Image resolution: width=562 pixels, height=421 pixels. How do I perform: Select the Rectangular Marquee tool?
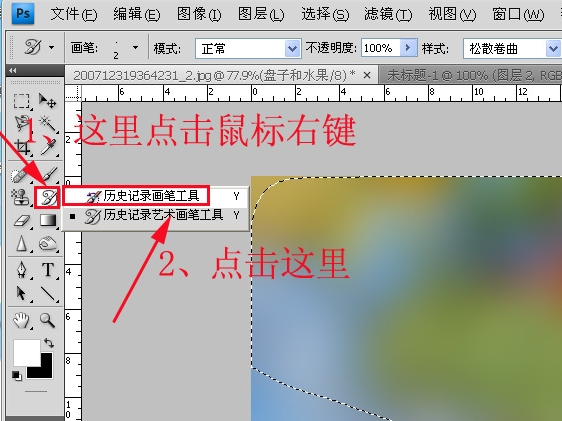tap(22, 101)
